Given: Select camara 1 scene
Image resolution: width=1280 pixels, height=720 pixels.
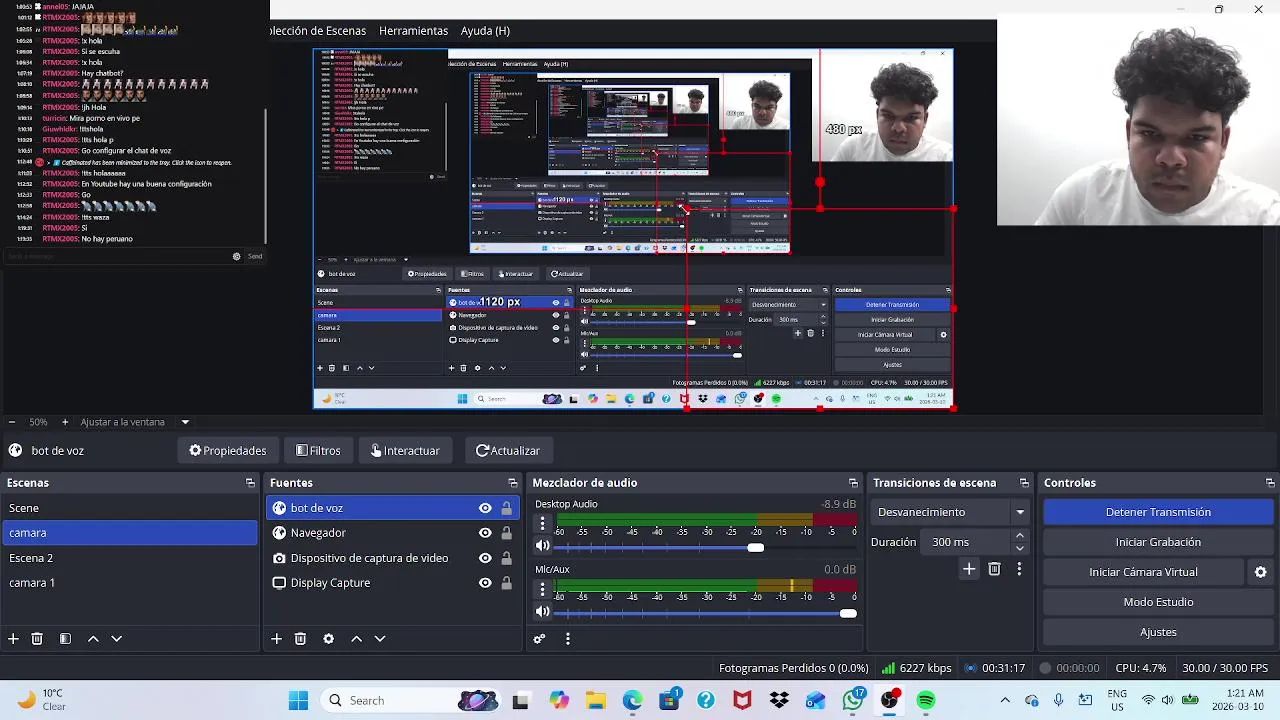Looking at the screenshot, I should pyautogui.click(x=130, y=583).
